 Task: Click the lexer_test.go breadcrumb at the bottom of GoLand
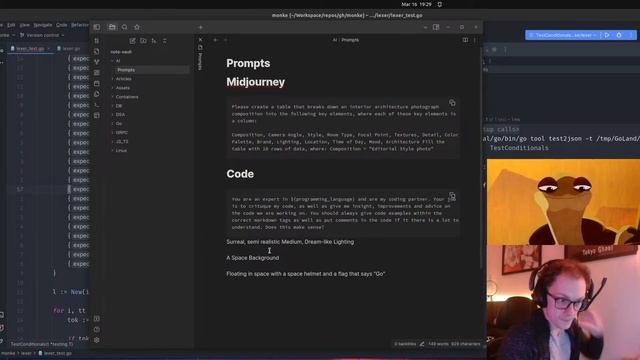pyautogui.click(x=55, y=353)
